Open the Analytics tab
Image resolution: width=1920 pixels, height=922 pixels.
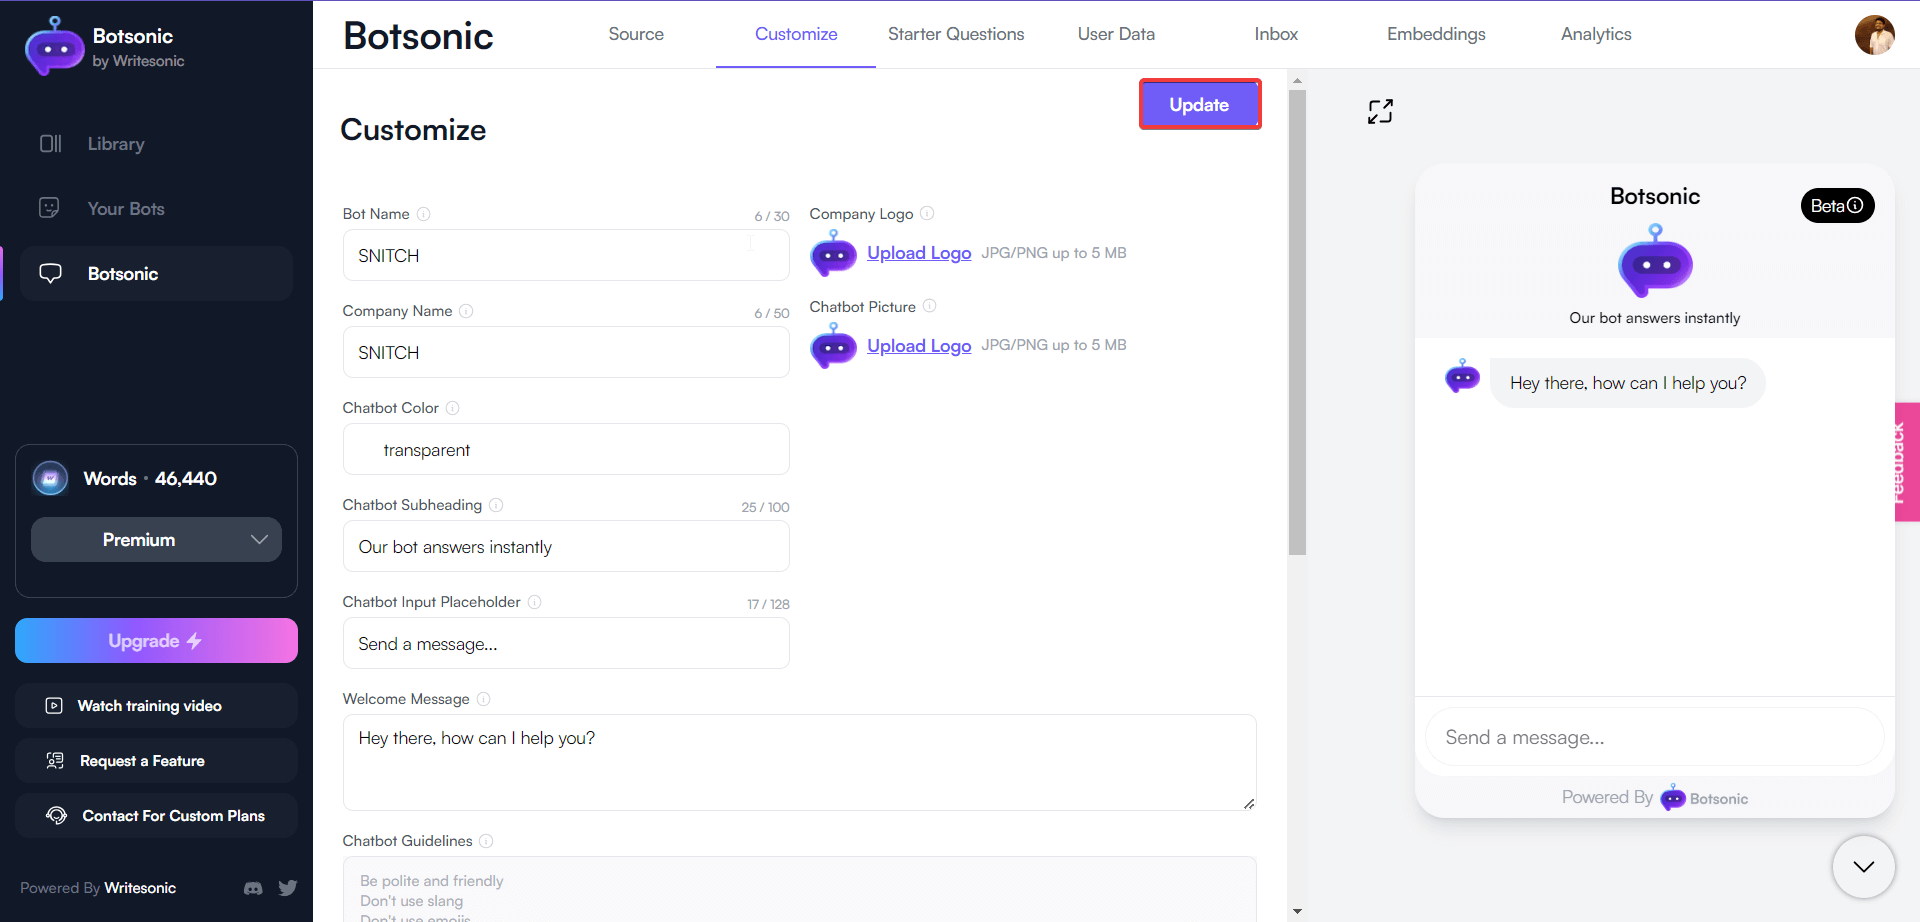coord(1595,33)
